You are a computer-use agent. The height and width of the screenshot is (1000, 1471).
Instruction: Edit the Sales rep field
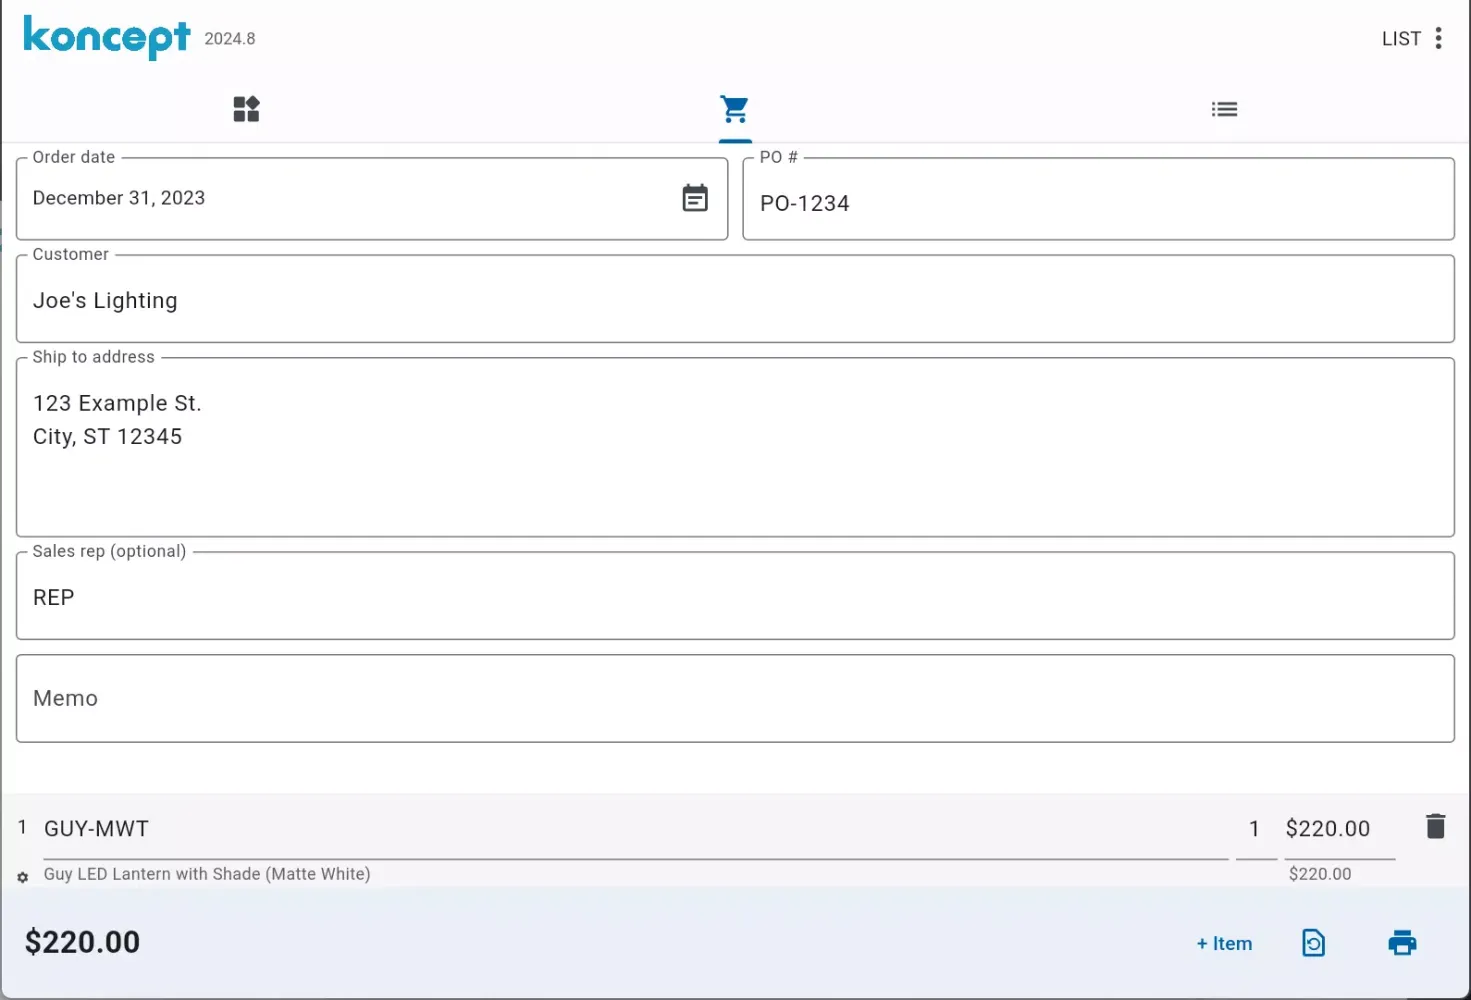(735, 597)
